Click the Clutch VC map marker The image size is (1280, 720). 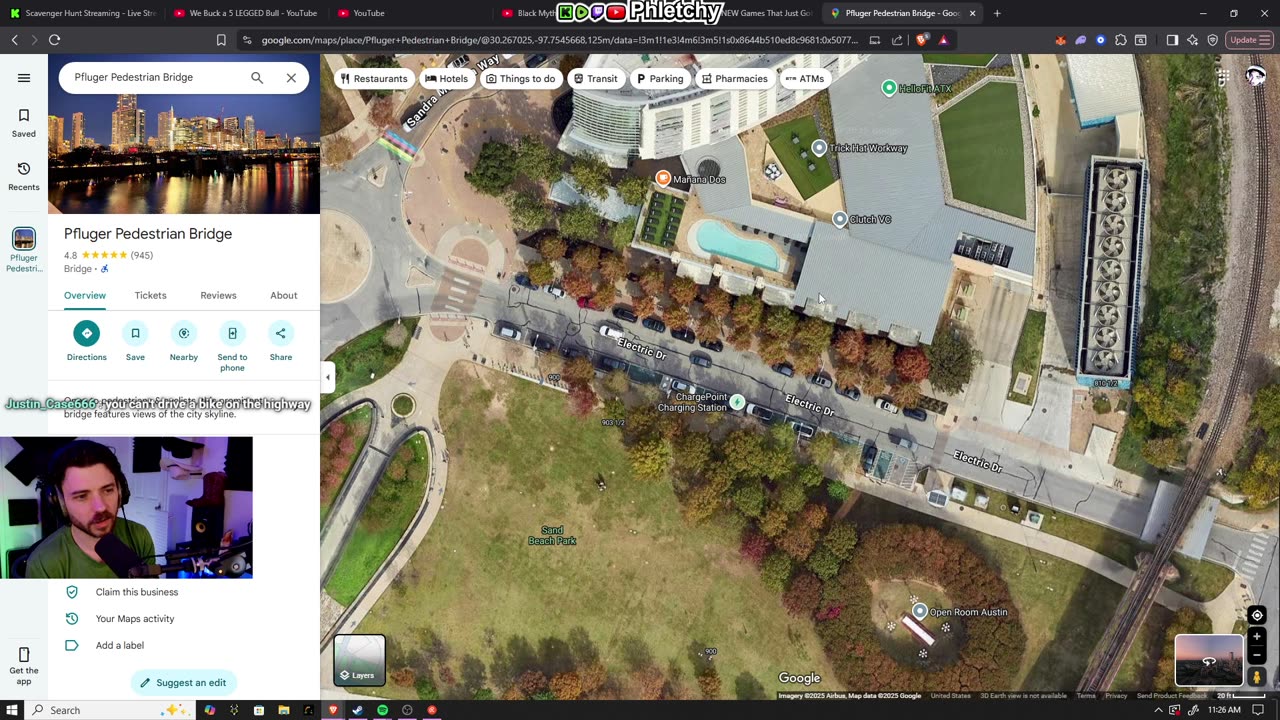coord(840,219)
